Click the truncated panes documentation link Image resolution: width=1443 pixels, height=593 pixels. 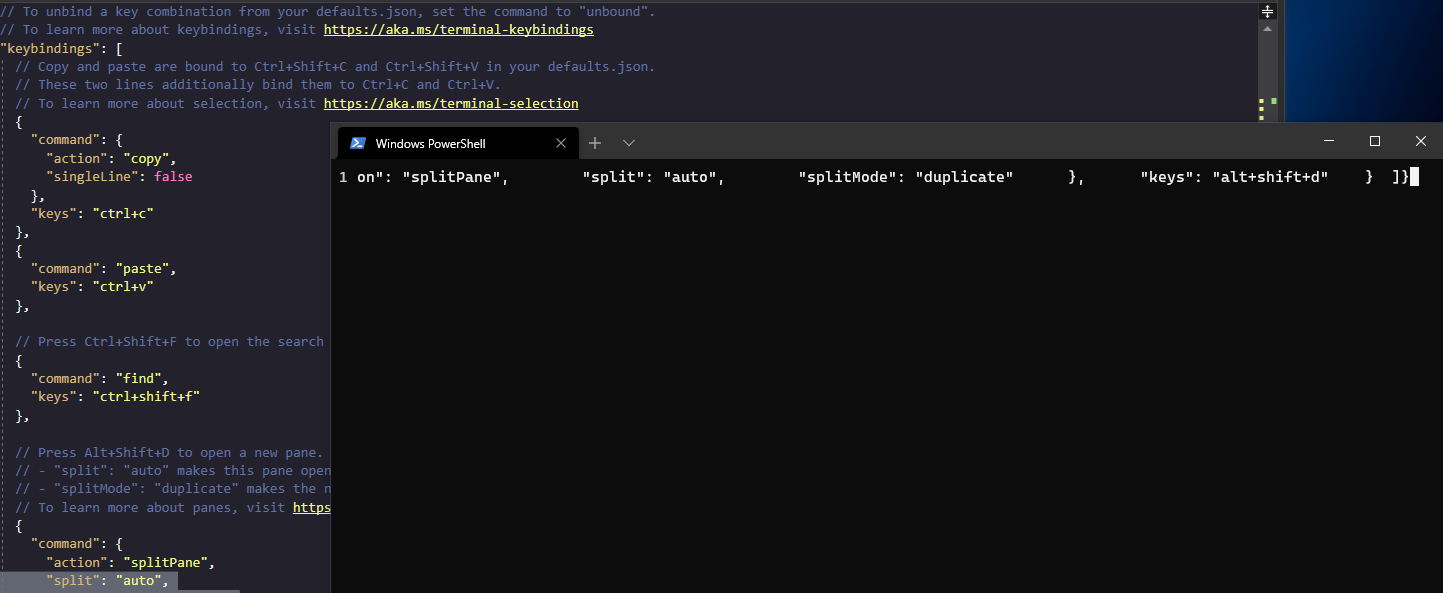(x=311, y=507)
